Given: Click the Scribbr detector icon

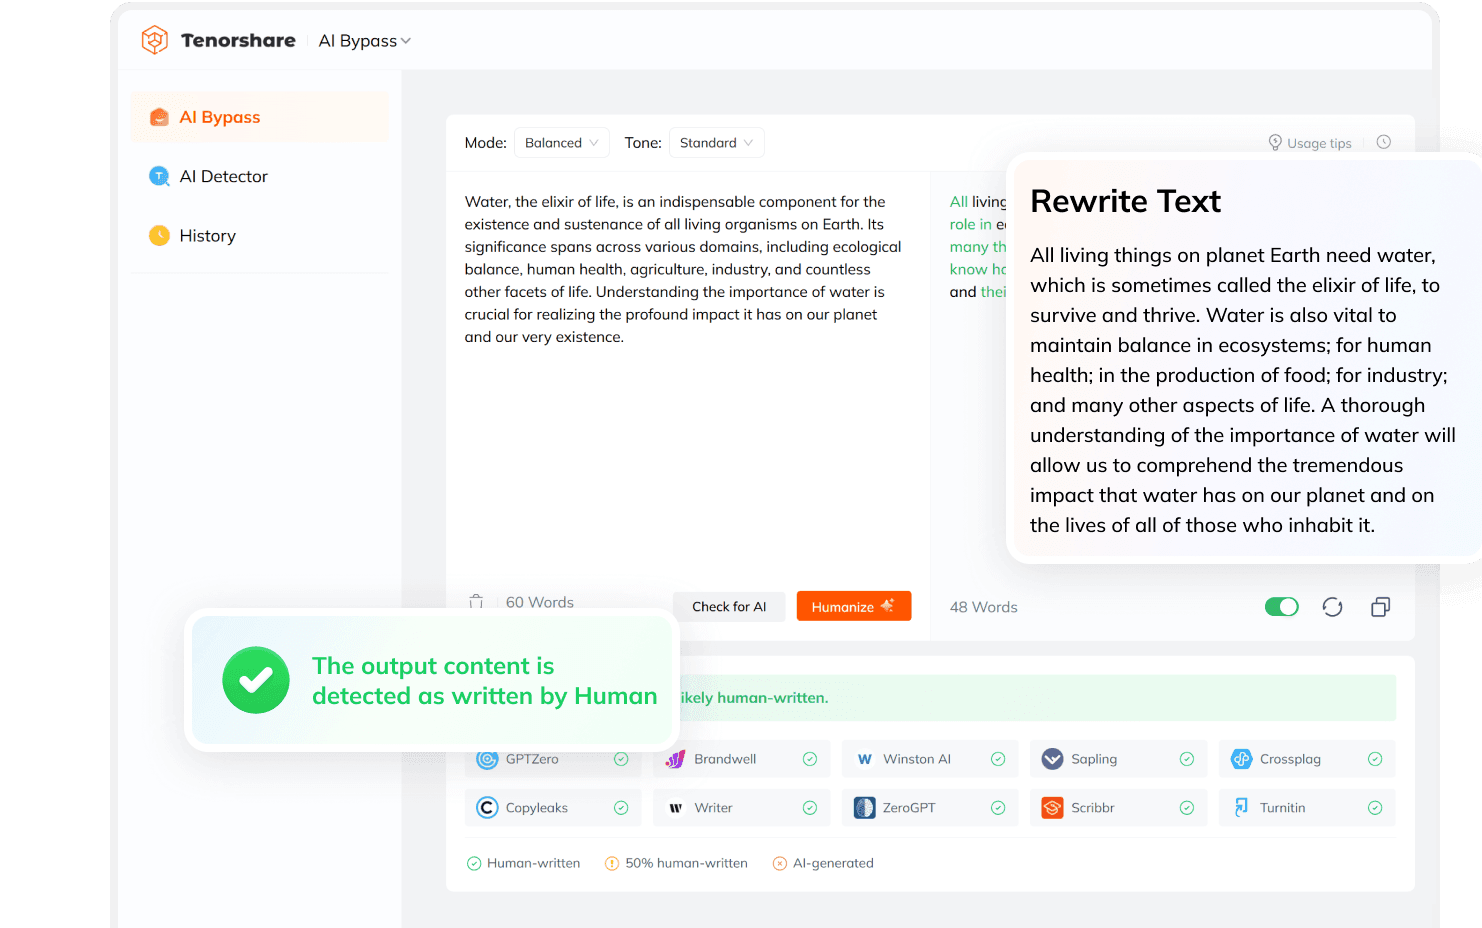Looking at the screenshot, I should [1053, 808].
